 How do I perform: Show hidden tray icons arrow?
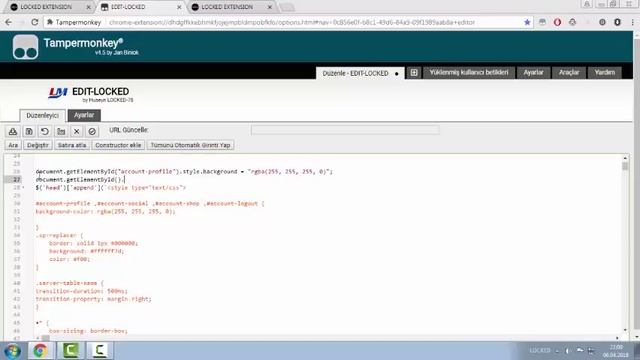(557, 351)
